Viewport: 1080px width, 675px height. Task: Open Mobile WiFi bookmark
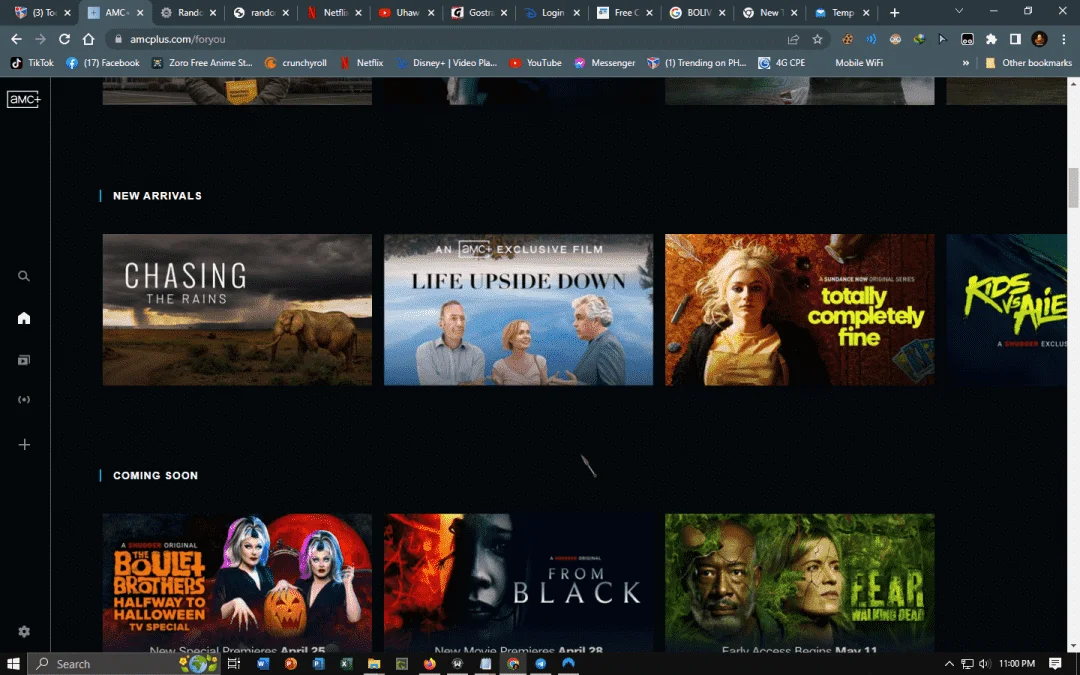click(858, 63)
